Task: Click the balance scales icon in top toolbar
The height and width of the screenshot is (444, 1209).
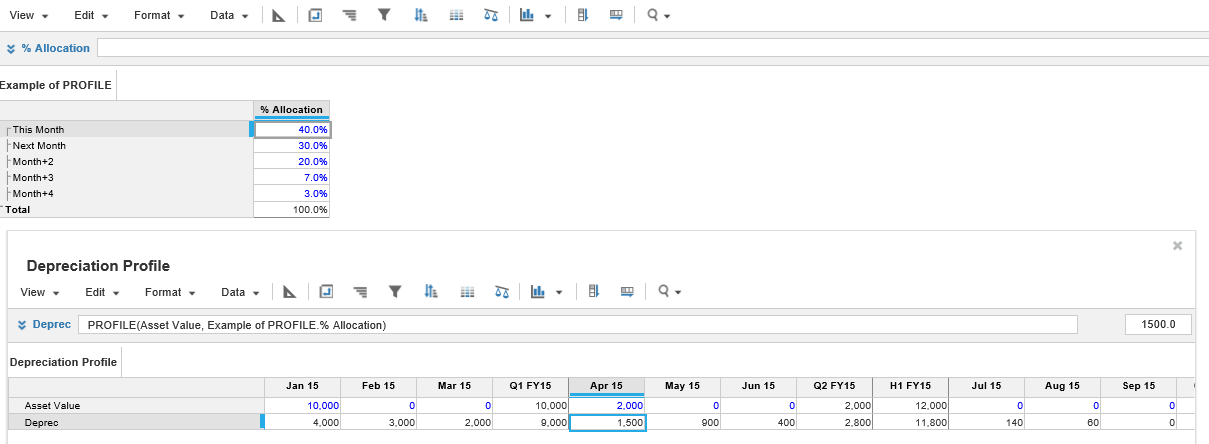Action: [x=490, y=16]
